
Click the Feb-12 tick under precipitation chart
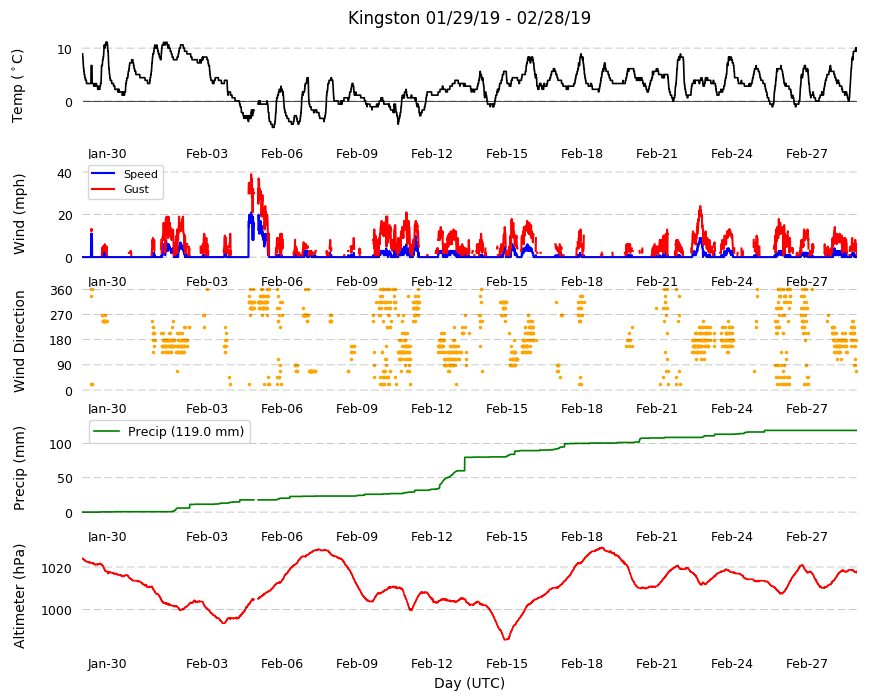coord(432,536)
